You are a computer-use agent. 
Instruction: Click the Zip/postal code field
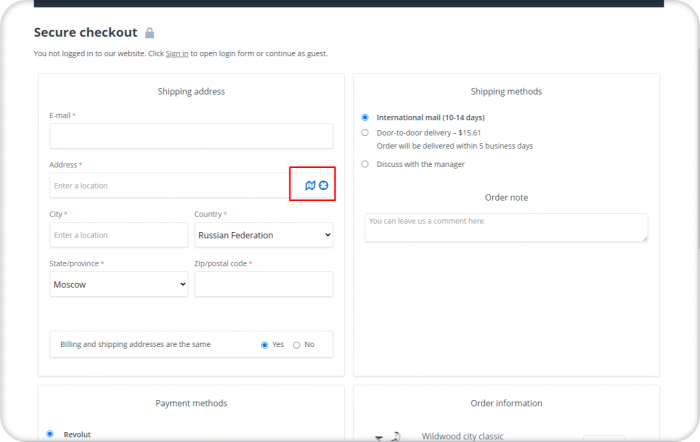point(263,284)
